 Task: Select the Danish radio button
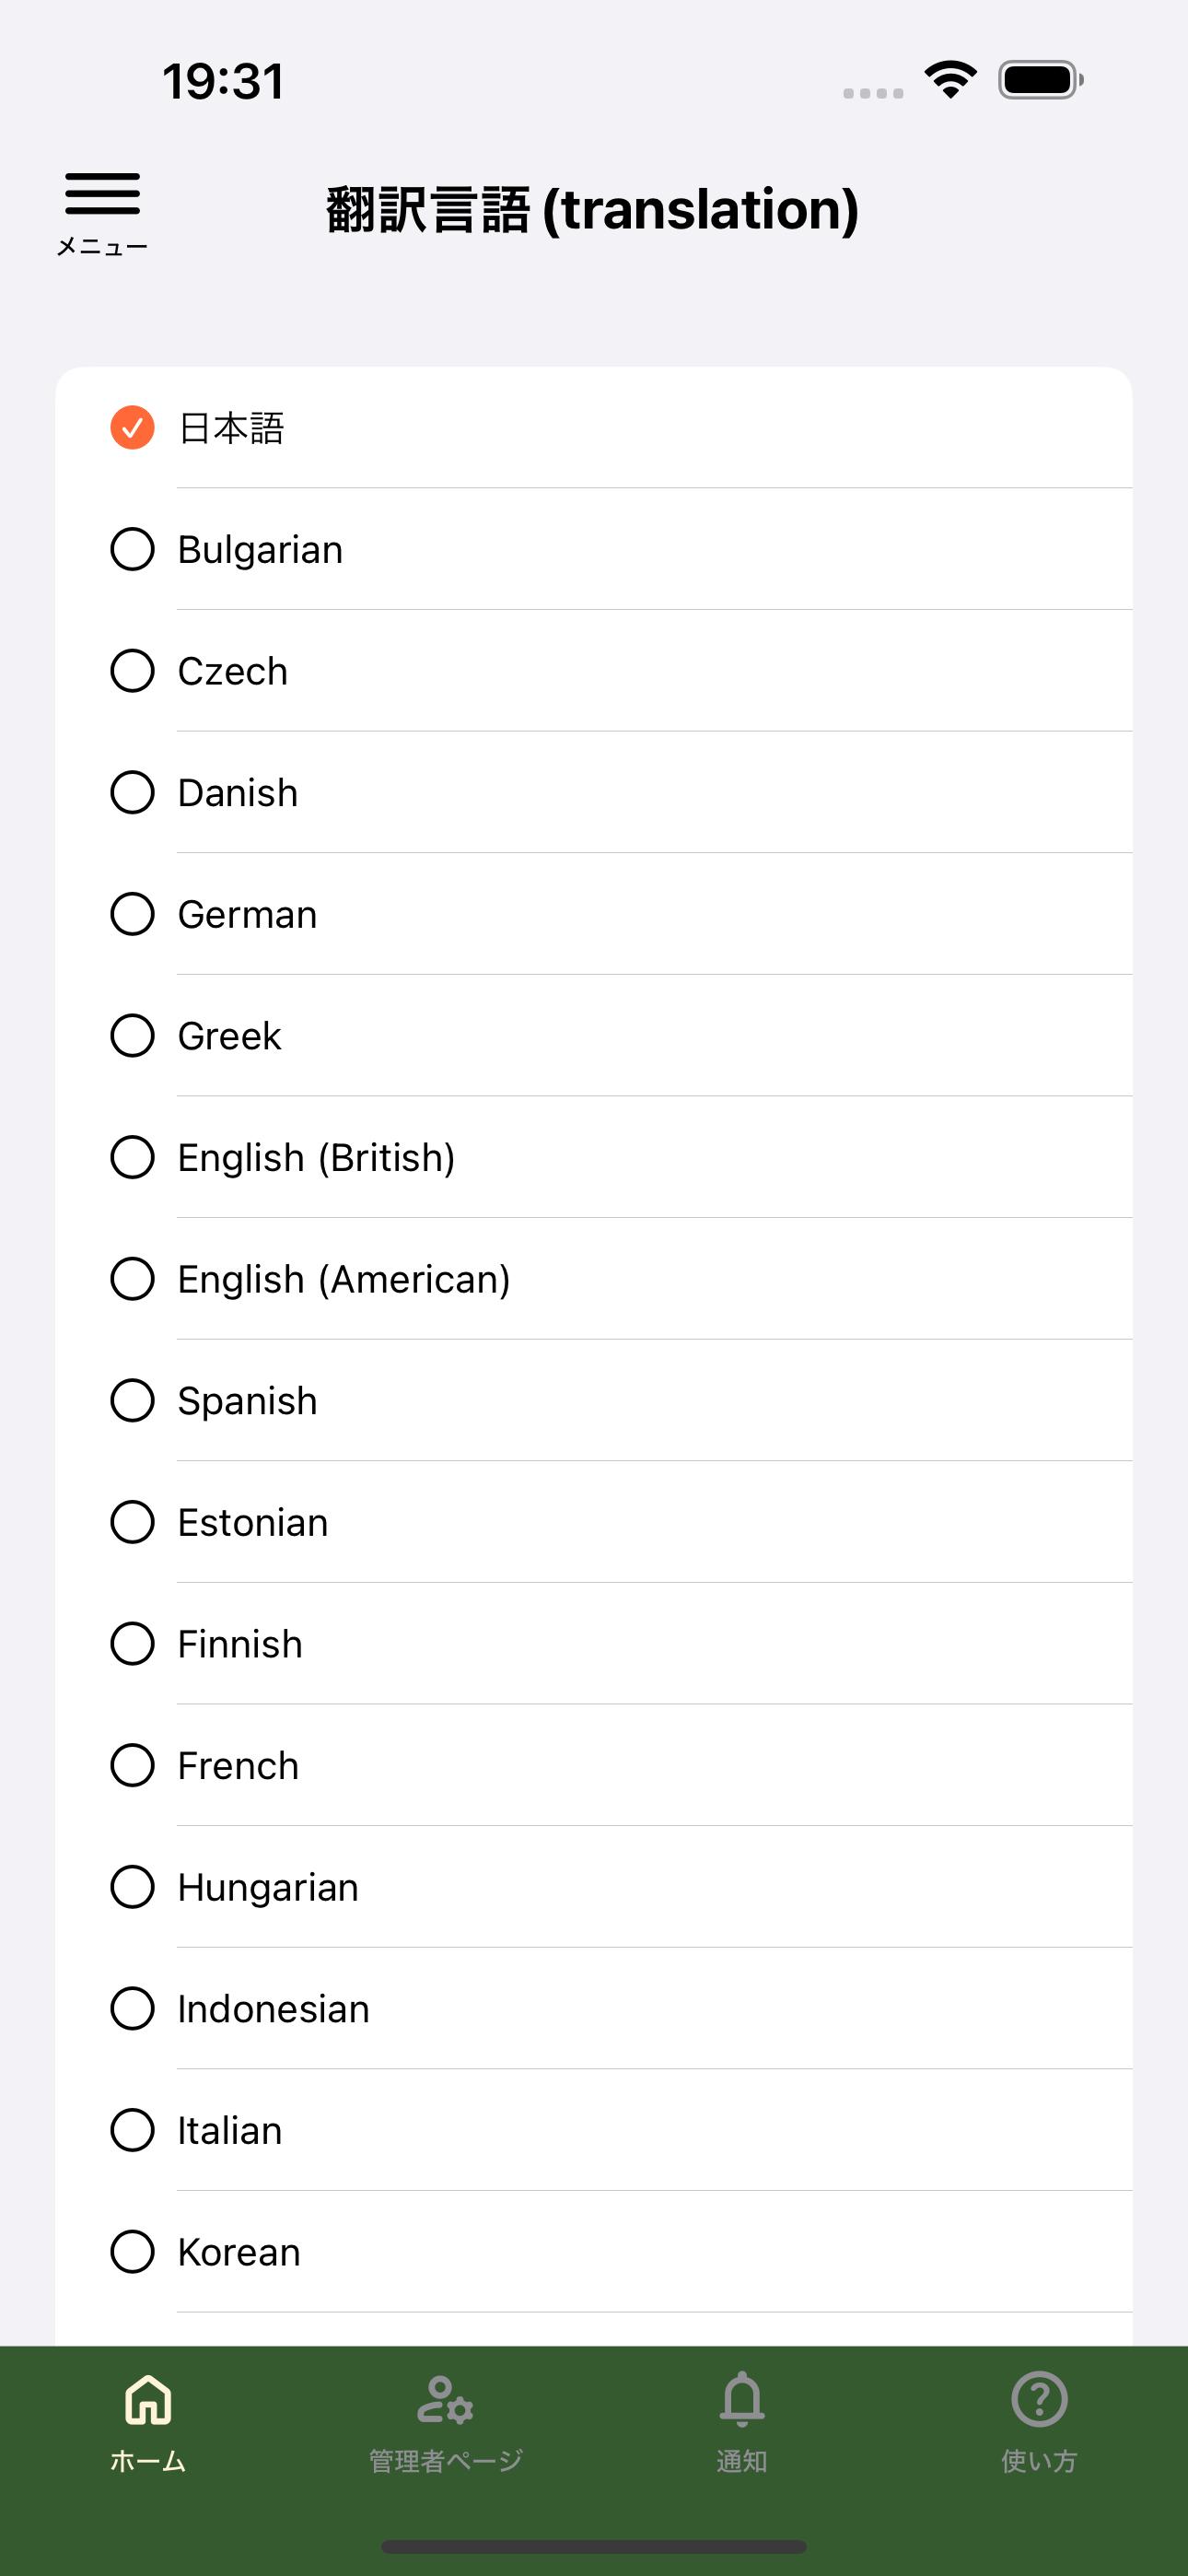click(x=132, y=793)
